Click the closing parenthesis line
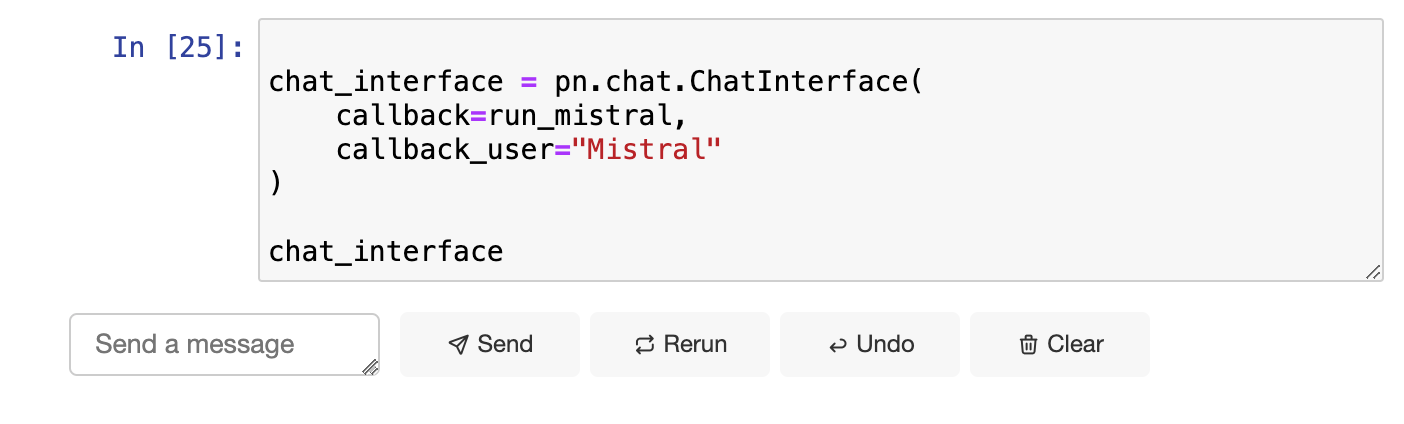Viewport: 1404px width, 424px height. (276, 183)
